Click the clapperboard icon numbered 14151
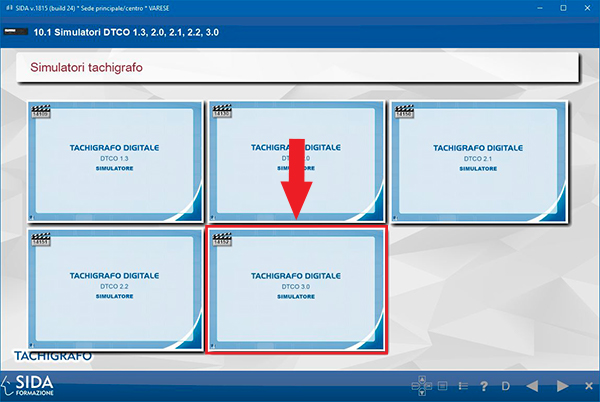The image size is (600, 402). tap(41, 240)
